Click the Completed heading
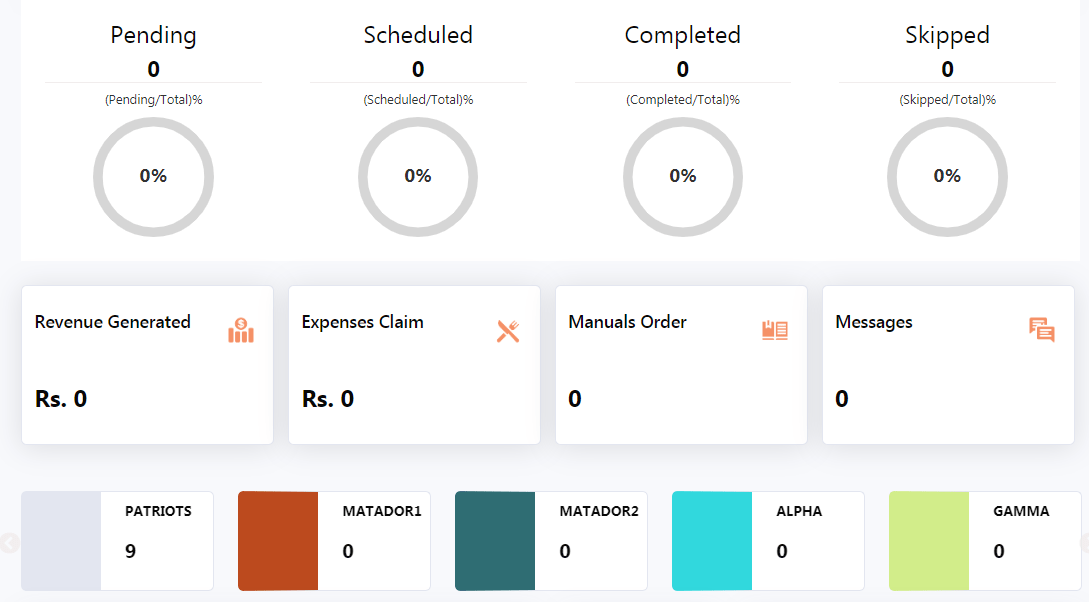This screenshot has height=602, width=1089. coord(683,35)
